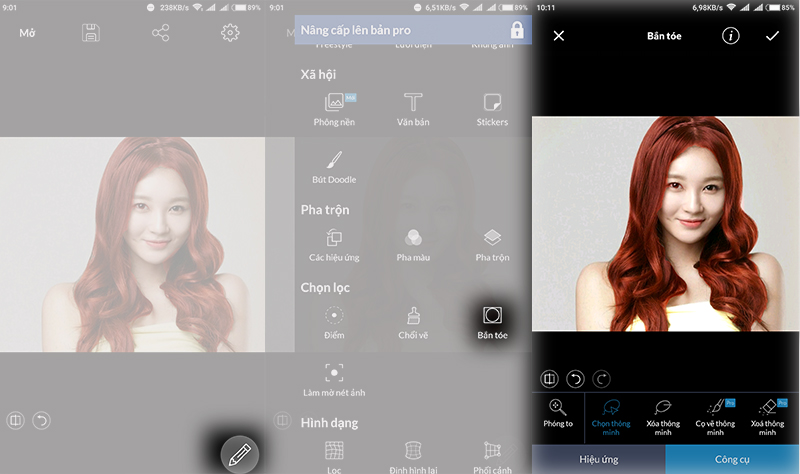Select Xoá thông minh eraser Pro tool

click(767, 418)
